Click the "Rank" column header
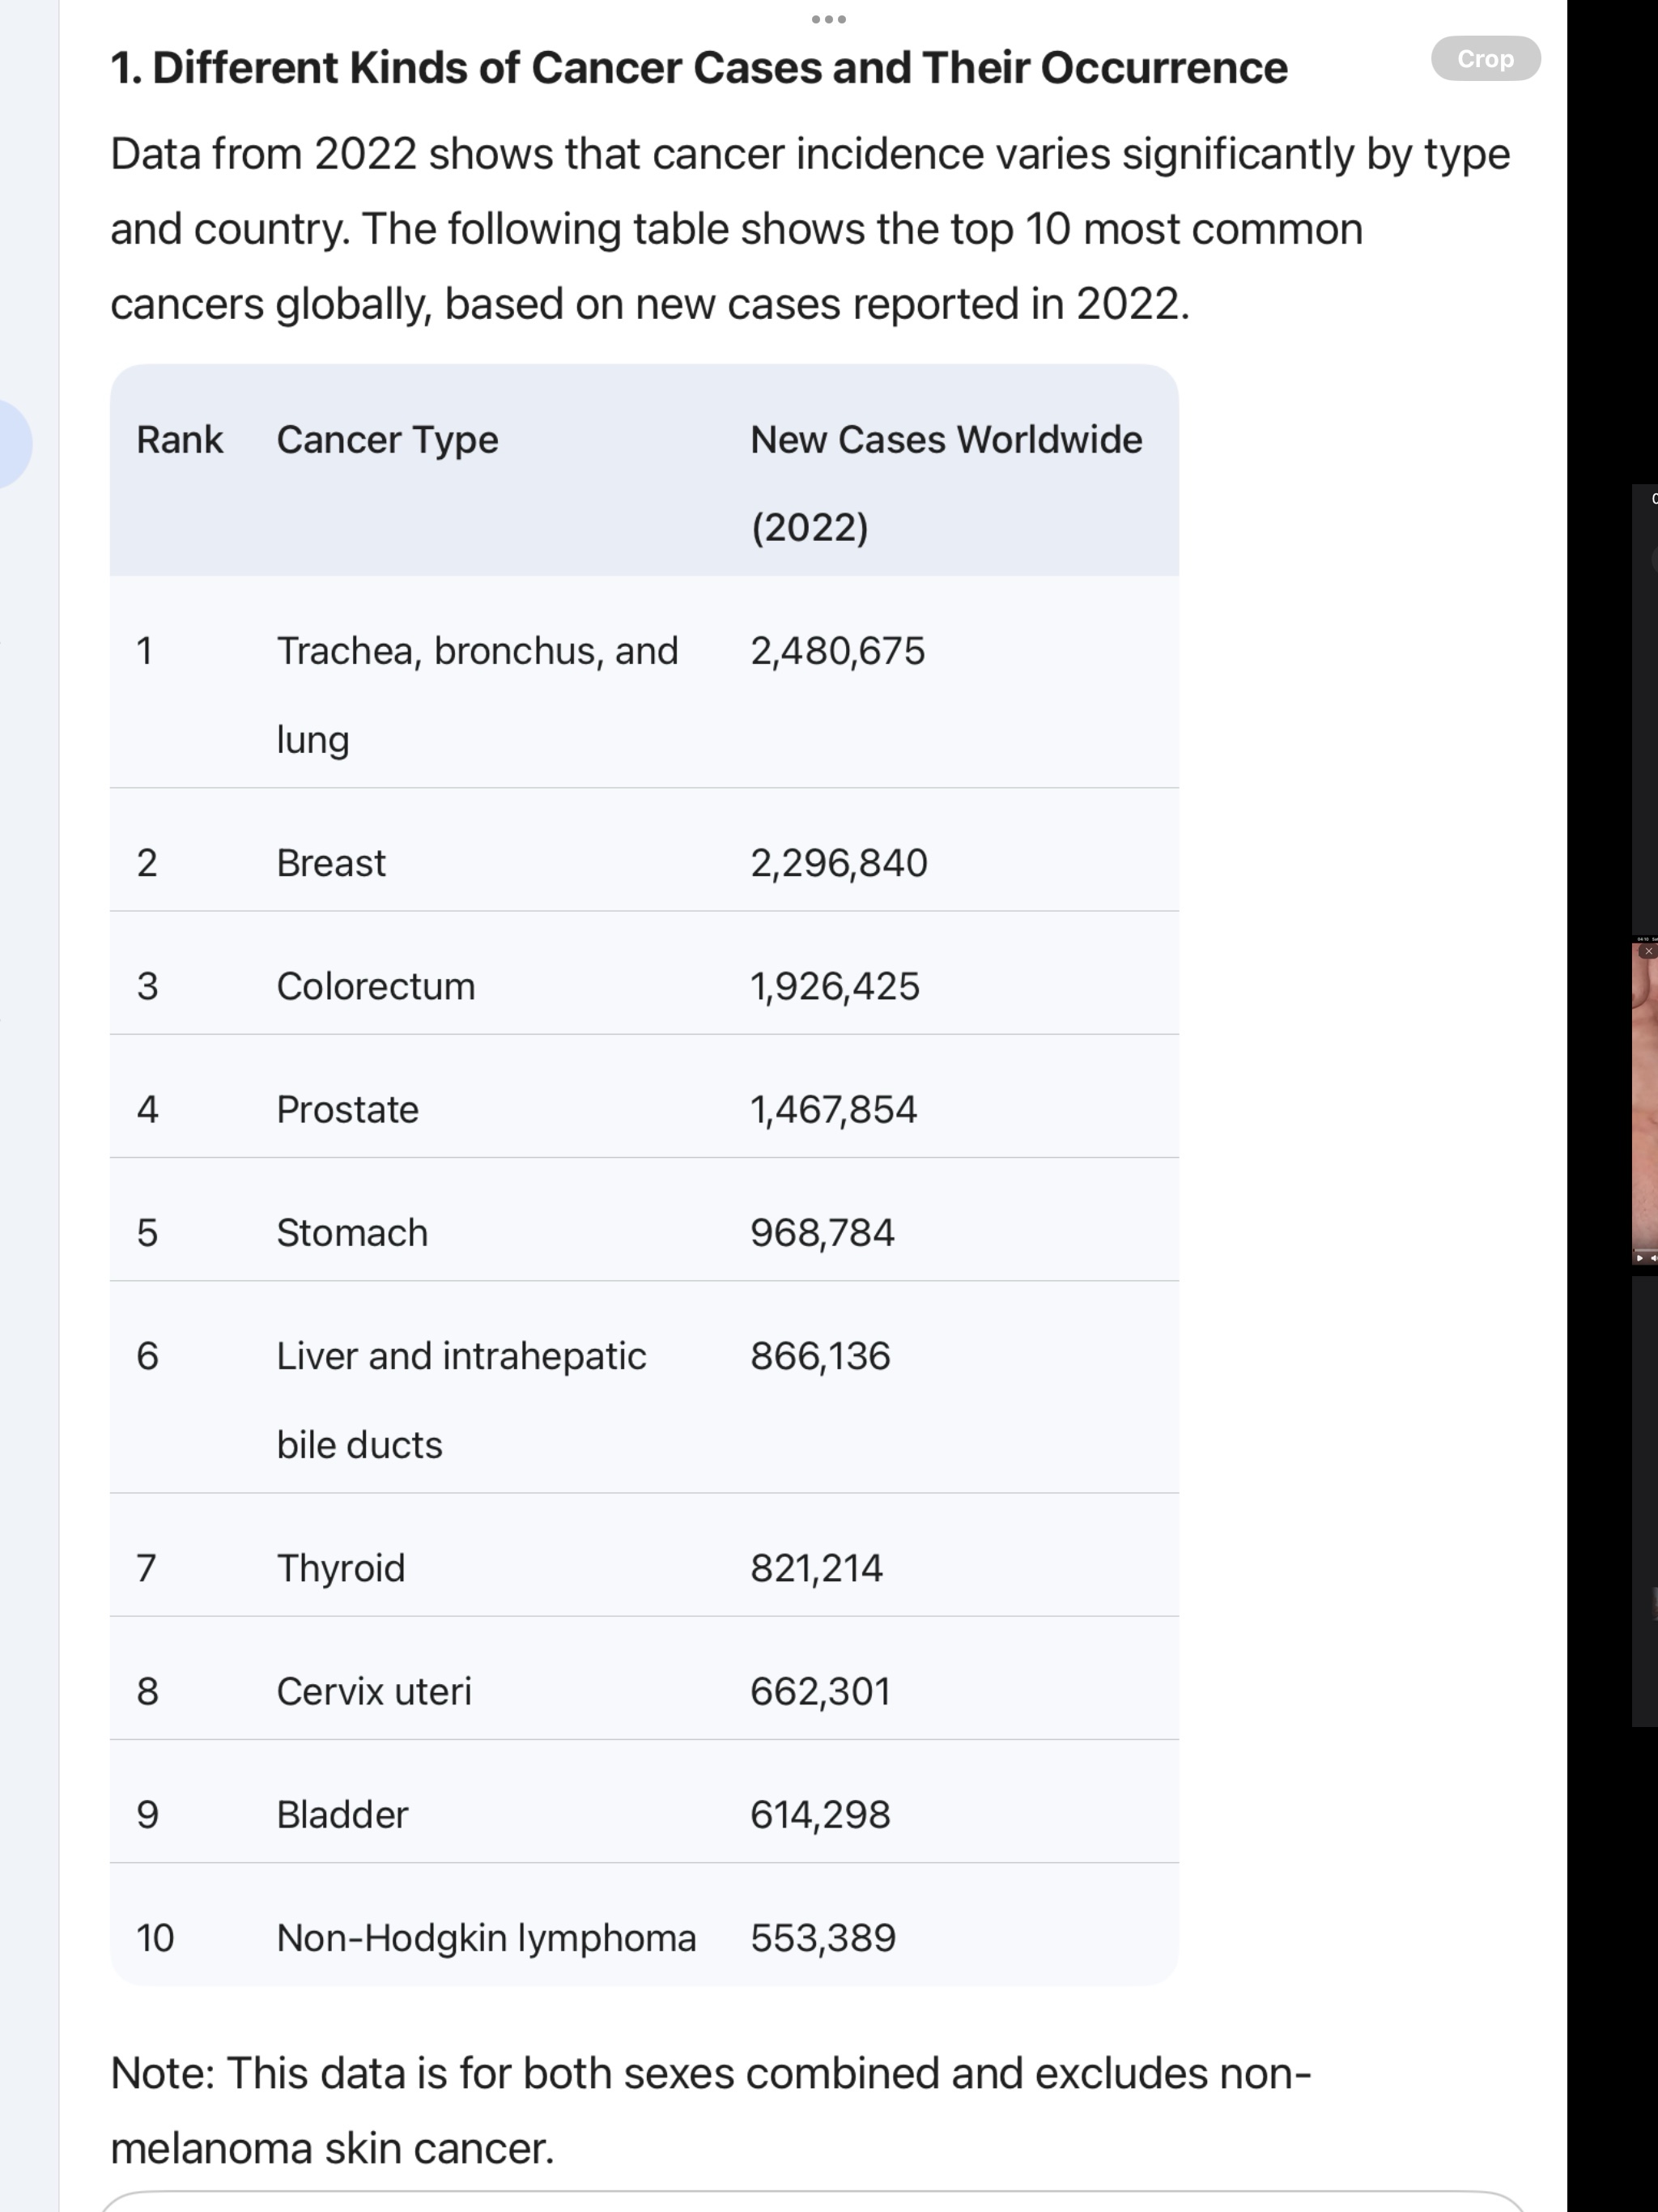 (179, 440)
